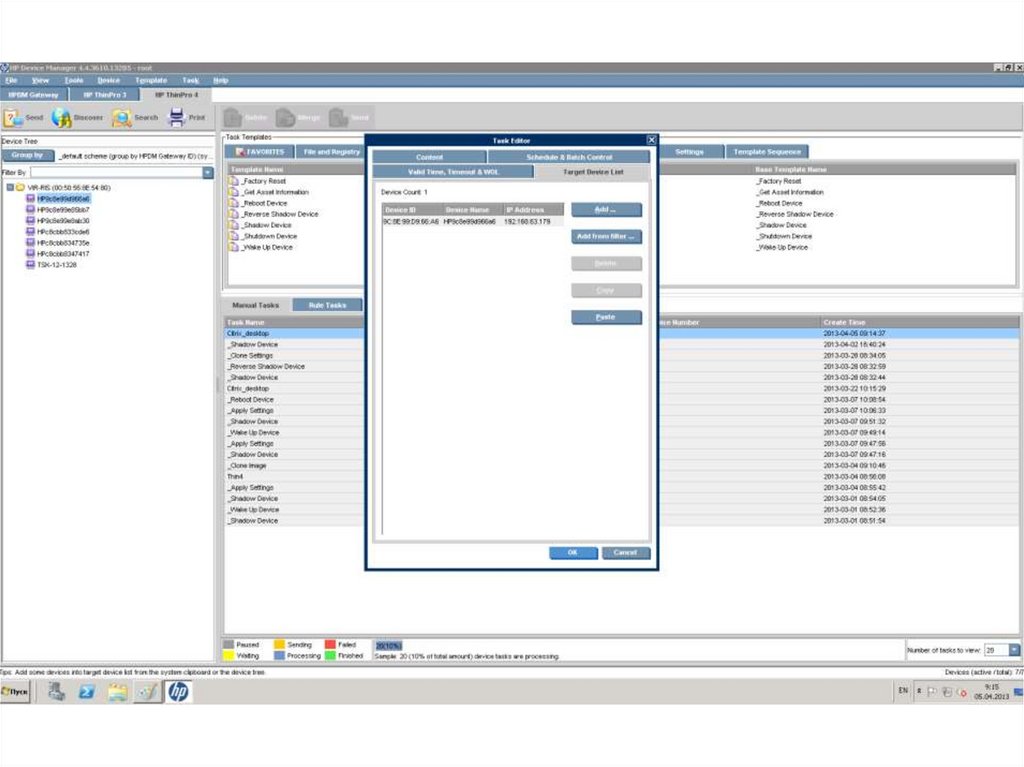Image resolution: width=1024 pixels, height=767 pixels.
Task: Click the _Get Asset Information template icon
Action: pos(234,192)
